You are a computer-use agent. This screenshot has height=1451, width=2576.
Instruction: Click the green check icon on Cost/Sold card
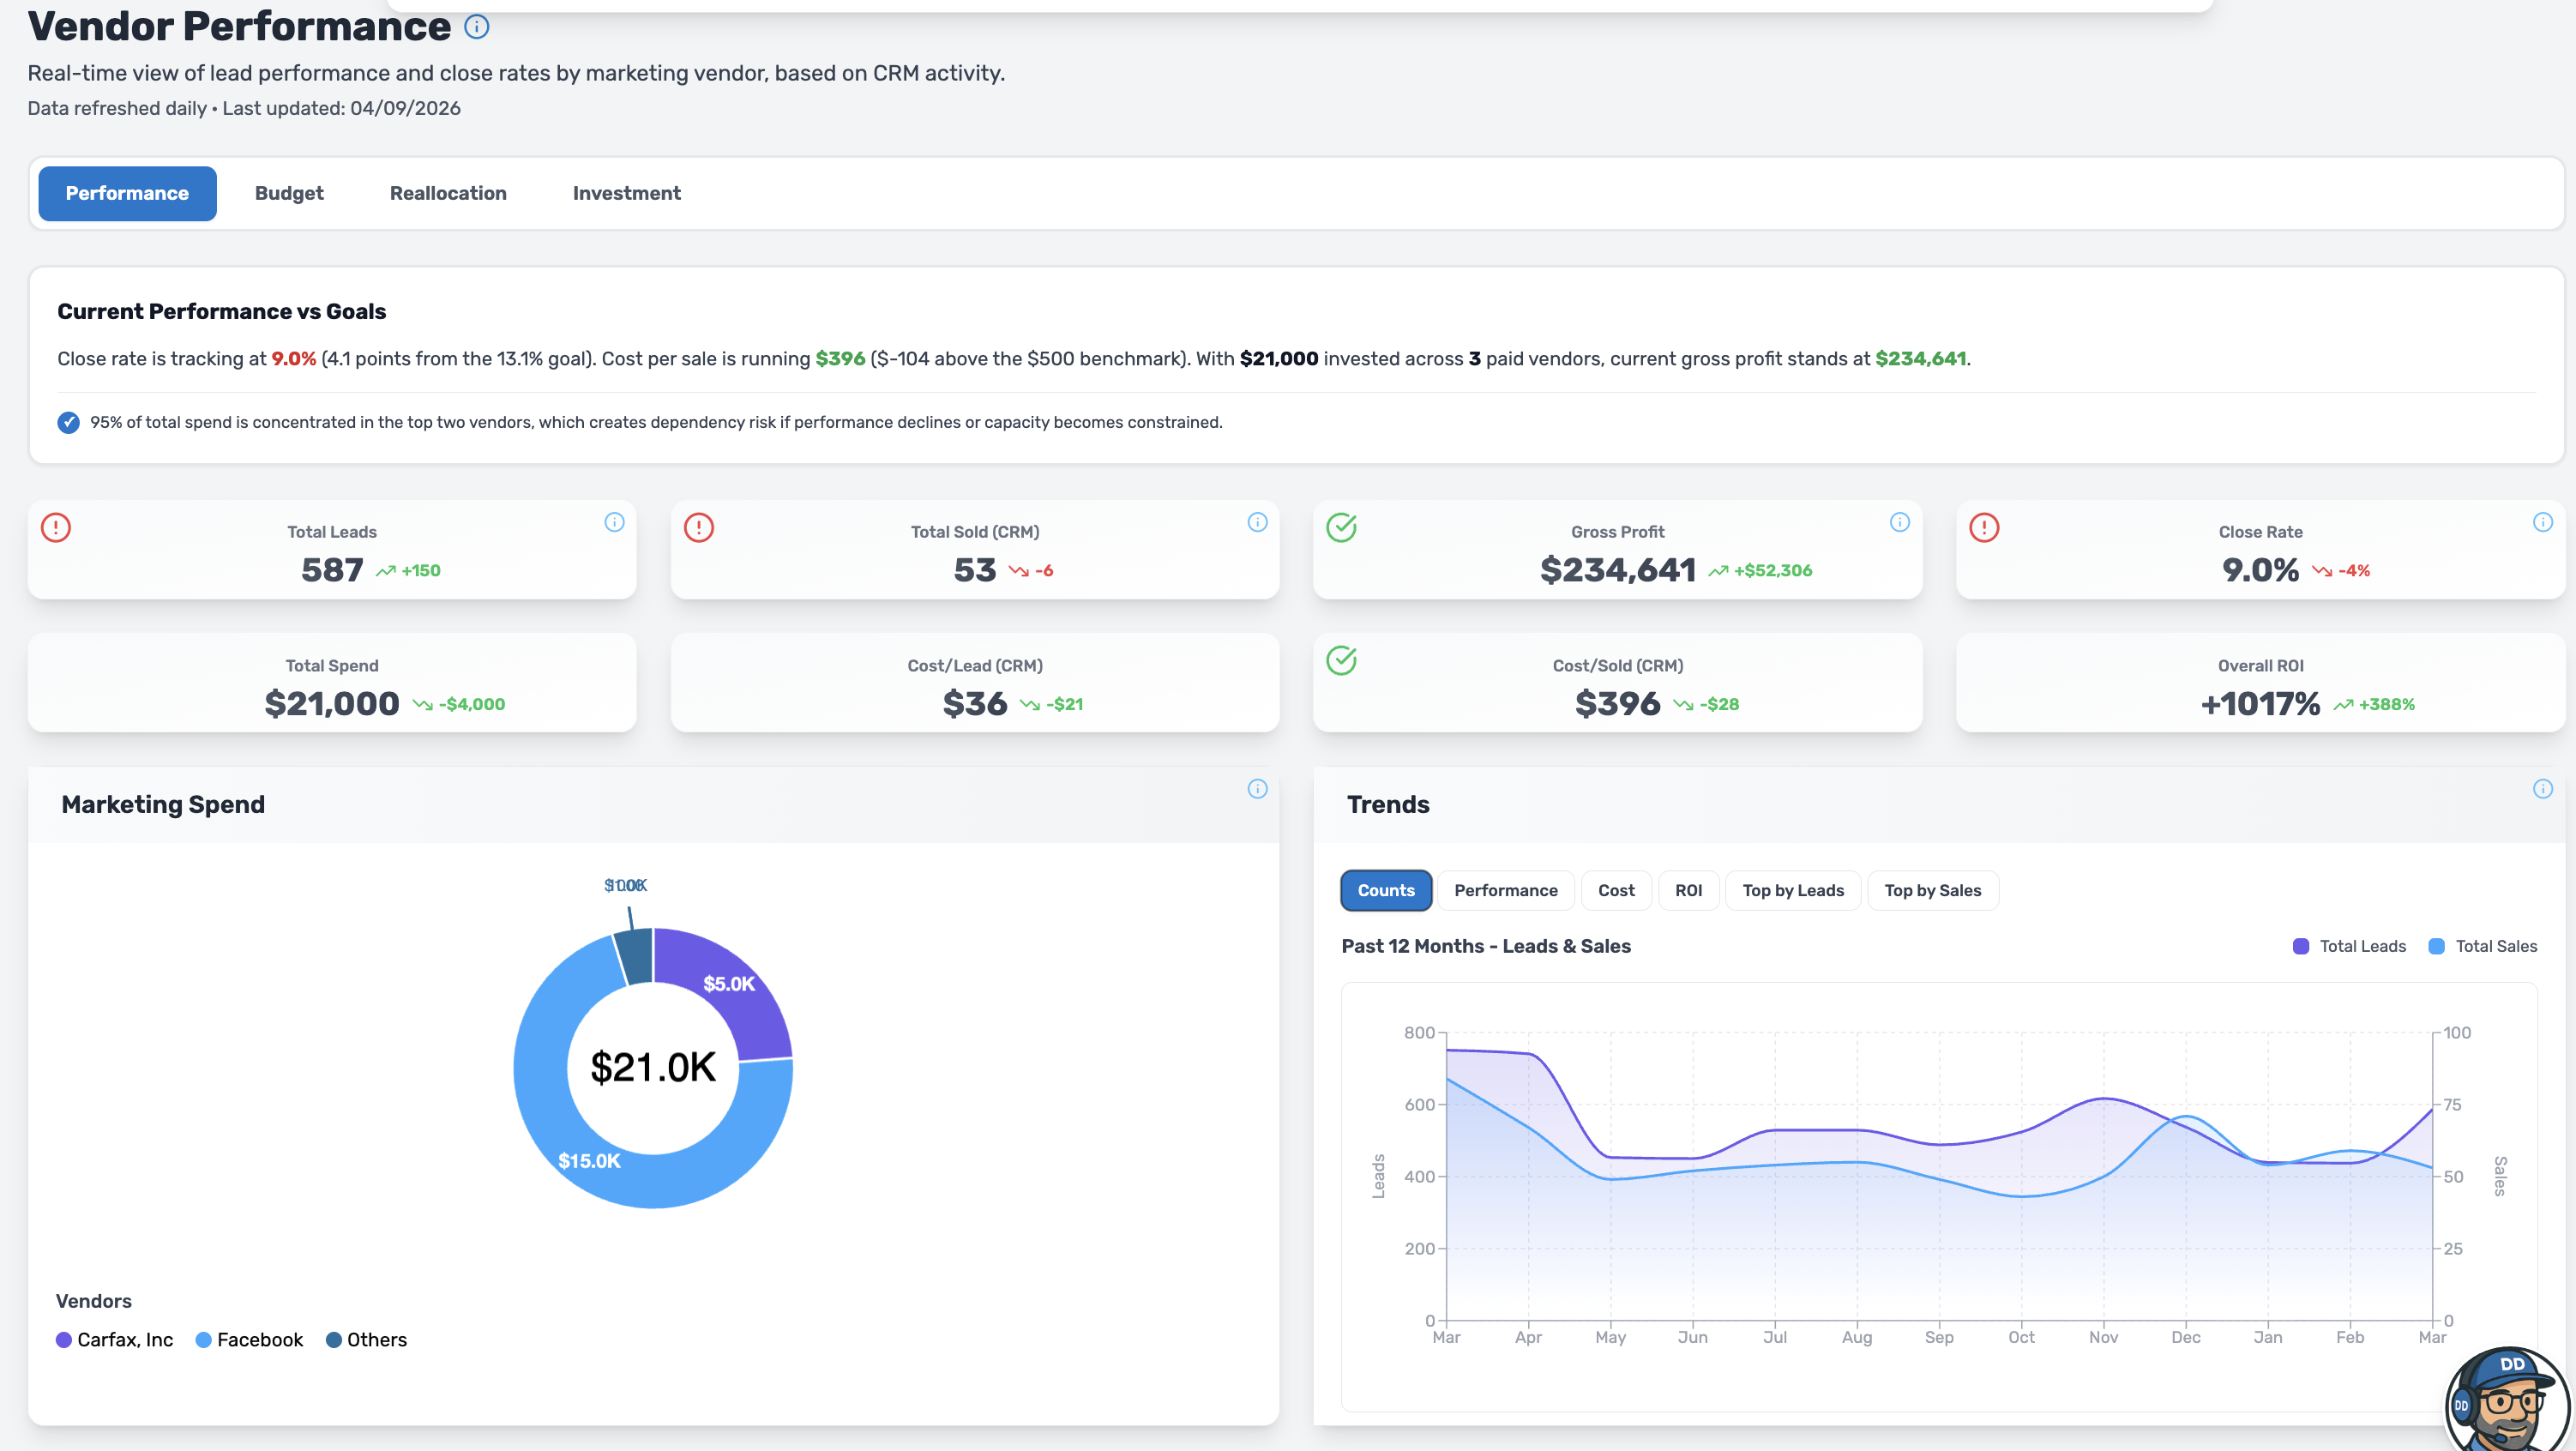[1341, 660]
